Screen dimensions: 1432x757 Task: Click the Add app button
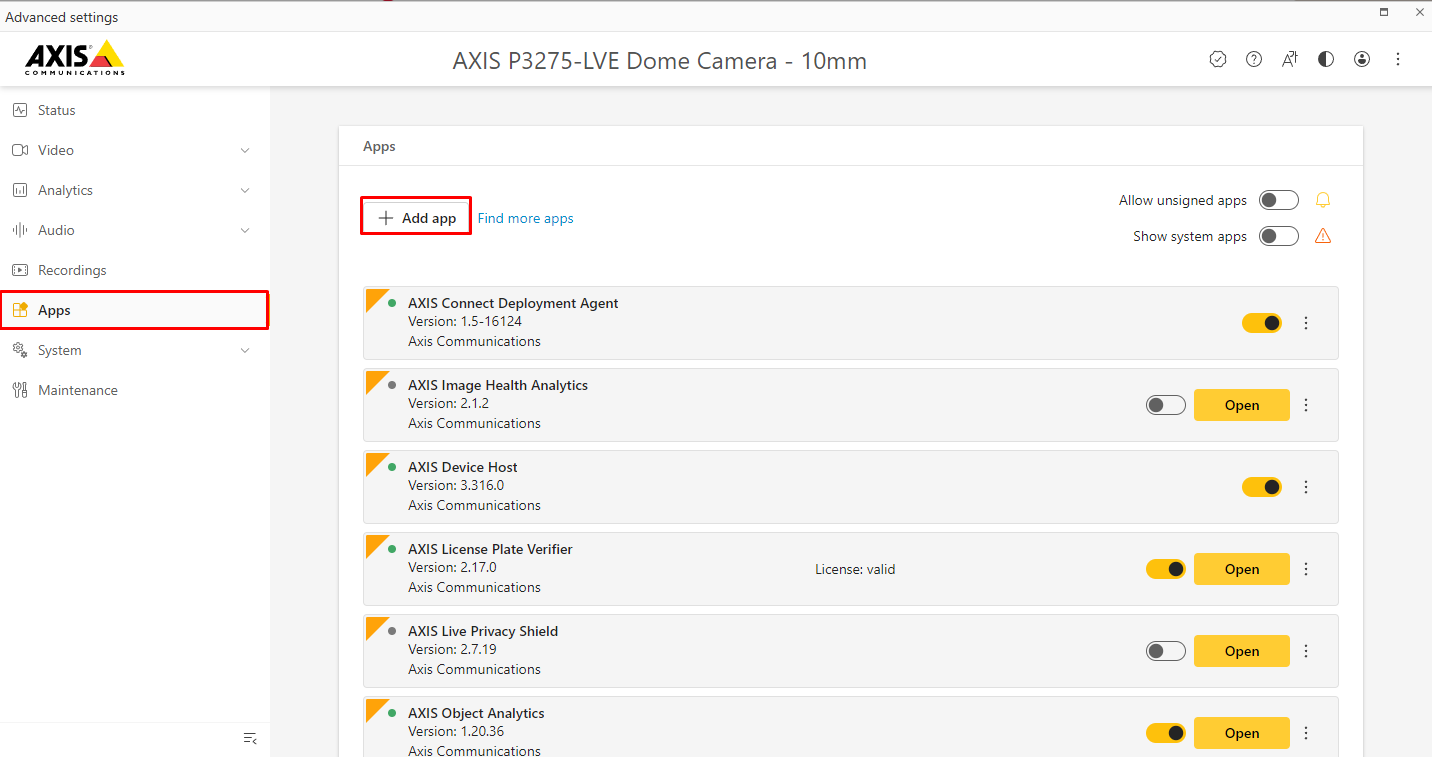tap(416, 218)
